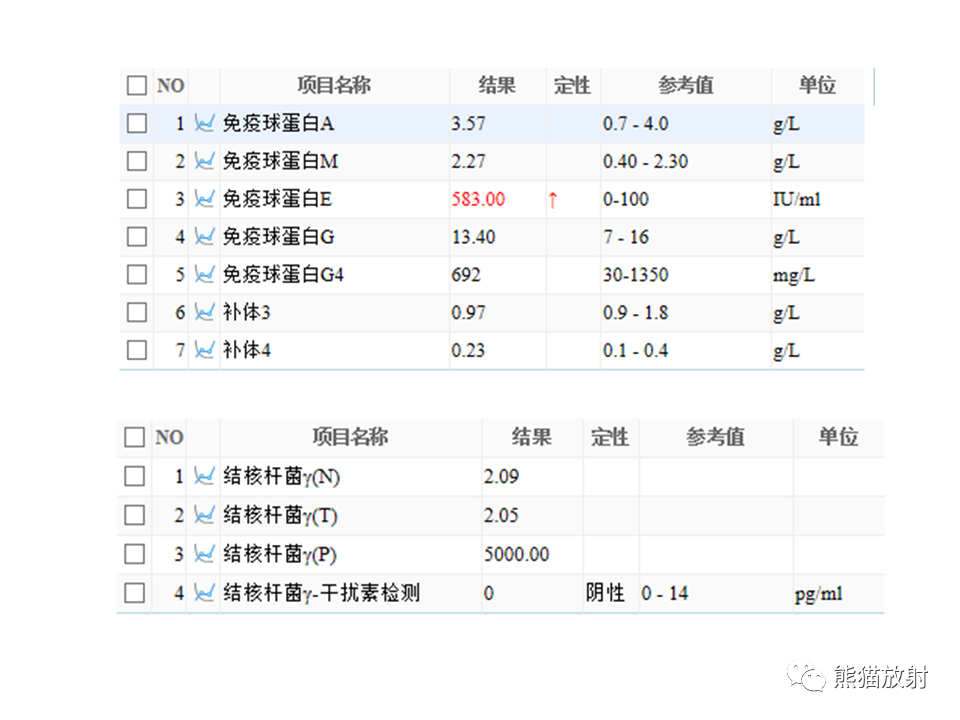This screenshot has height=720, width=960.
Task: Click 结果 header in lower table
Action: 531,437
